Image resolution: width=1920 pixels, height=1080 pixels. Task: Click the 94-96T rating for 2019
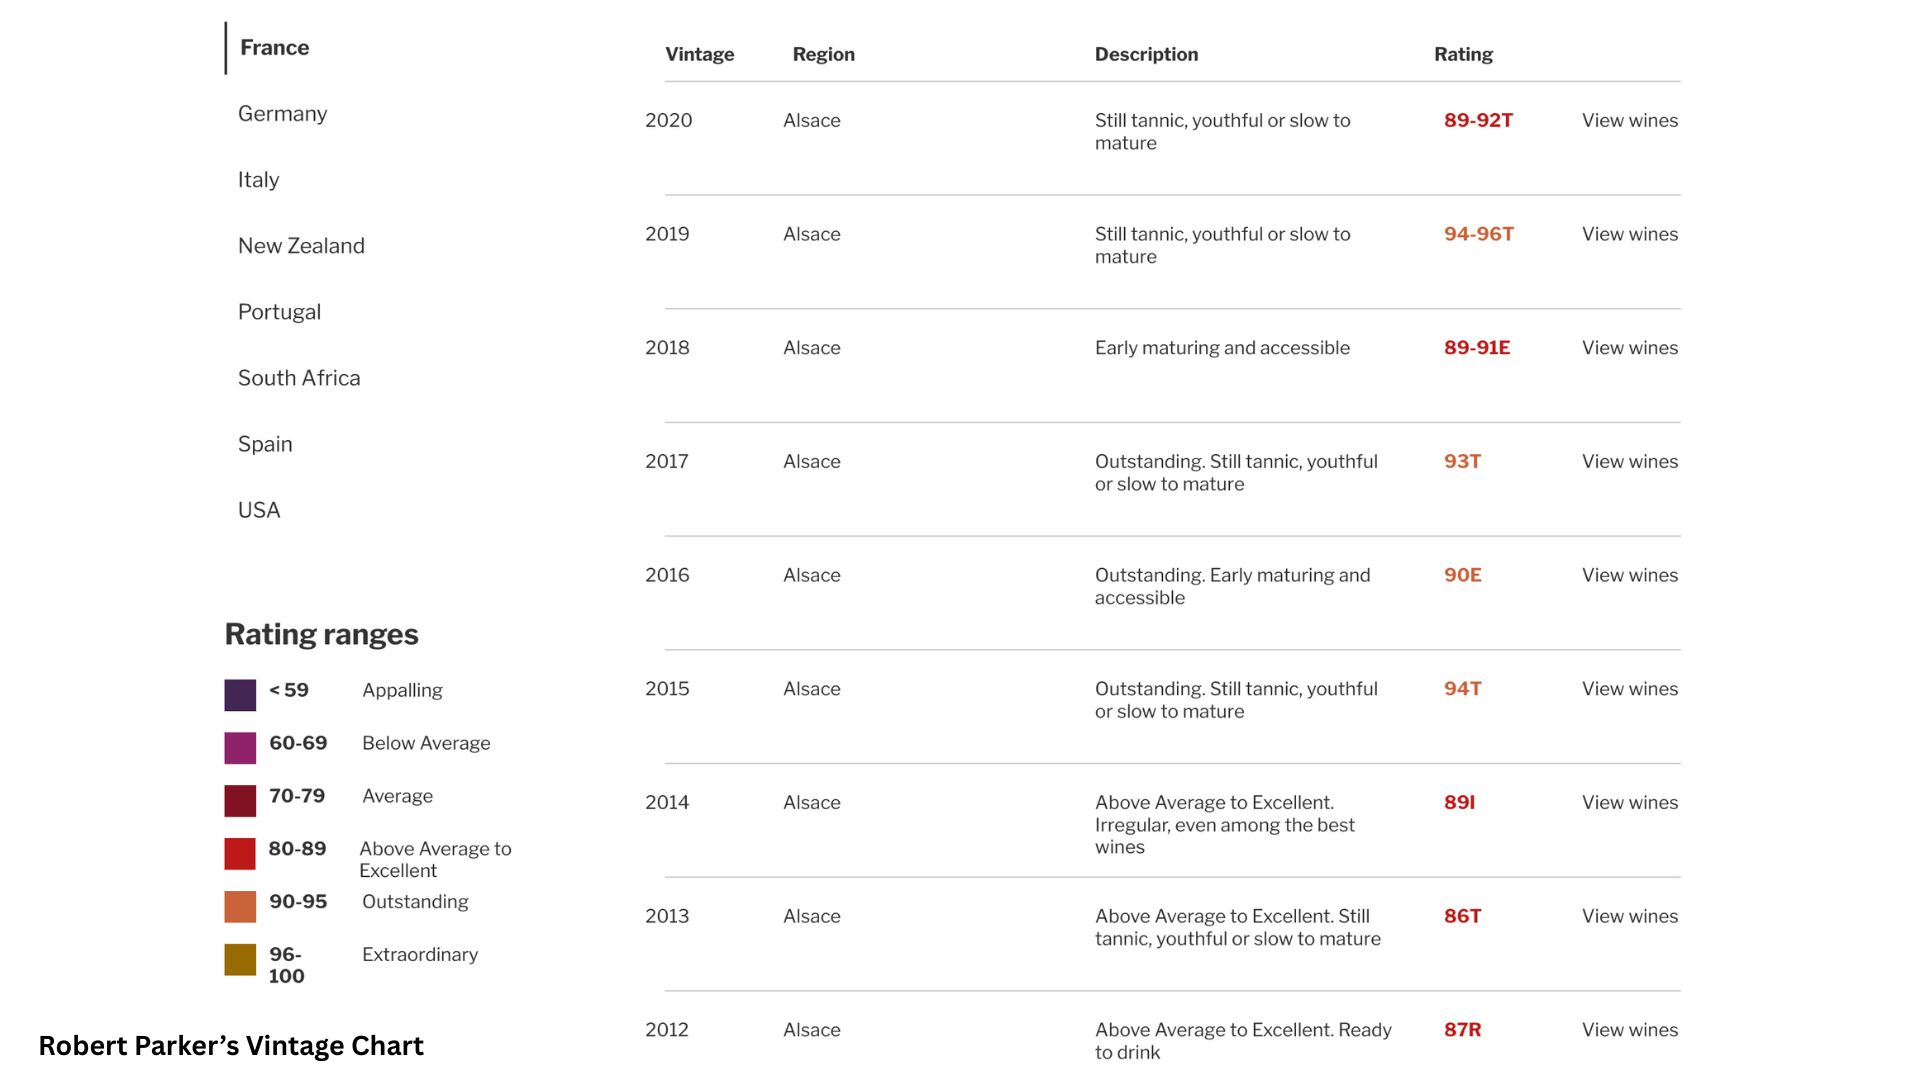(1478, 234)
